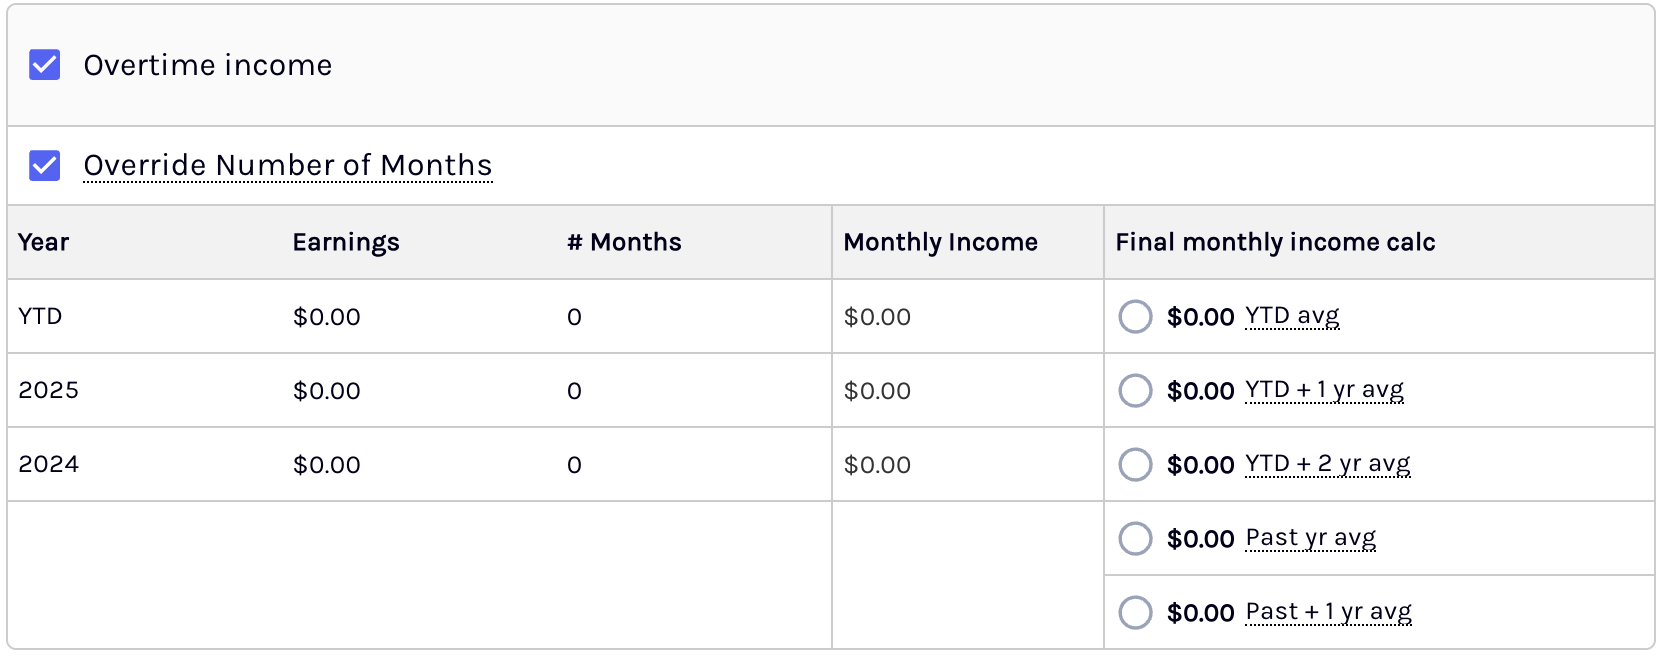Click the Final monthly income calc header

[1275, 242]
